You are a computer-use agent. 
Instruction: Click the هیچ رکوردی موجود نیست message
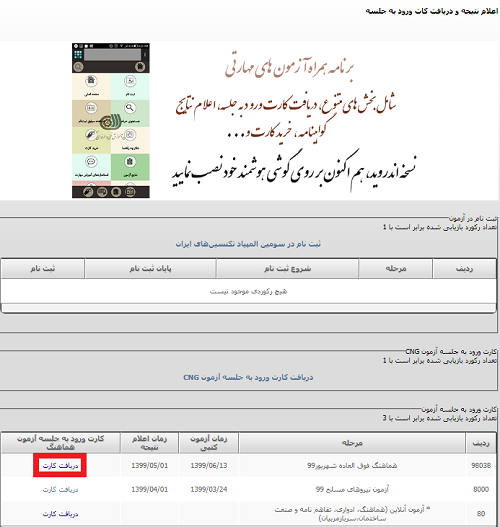[248, 291]
